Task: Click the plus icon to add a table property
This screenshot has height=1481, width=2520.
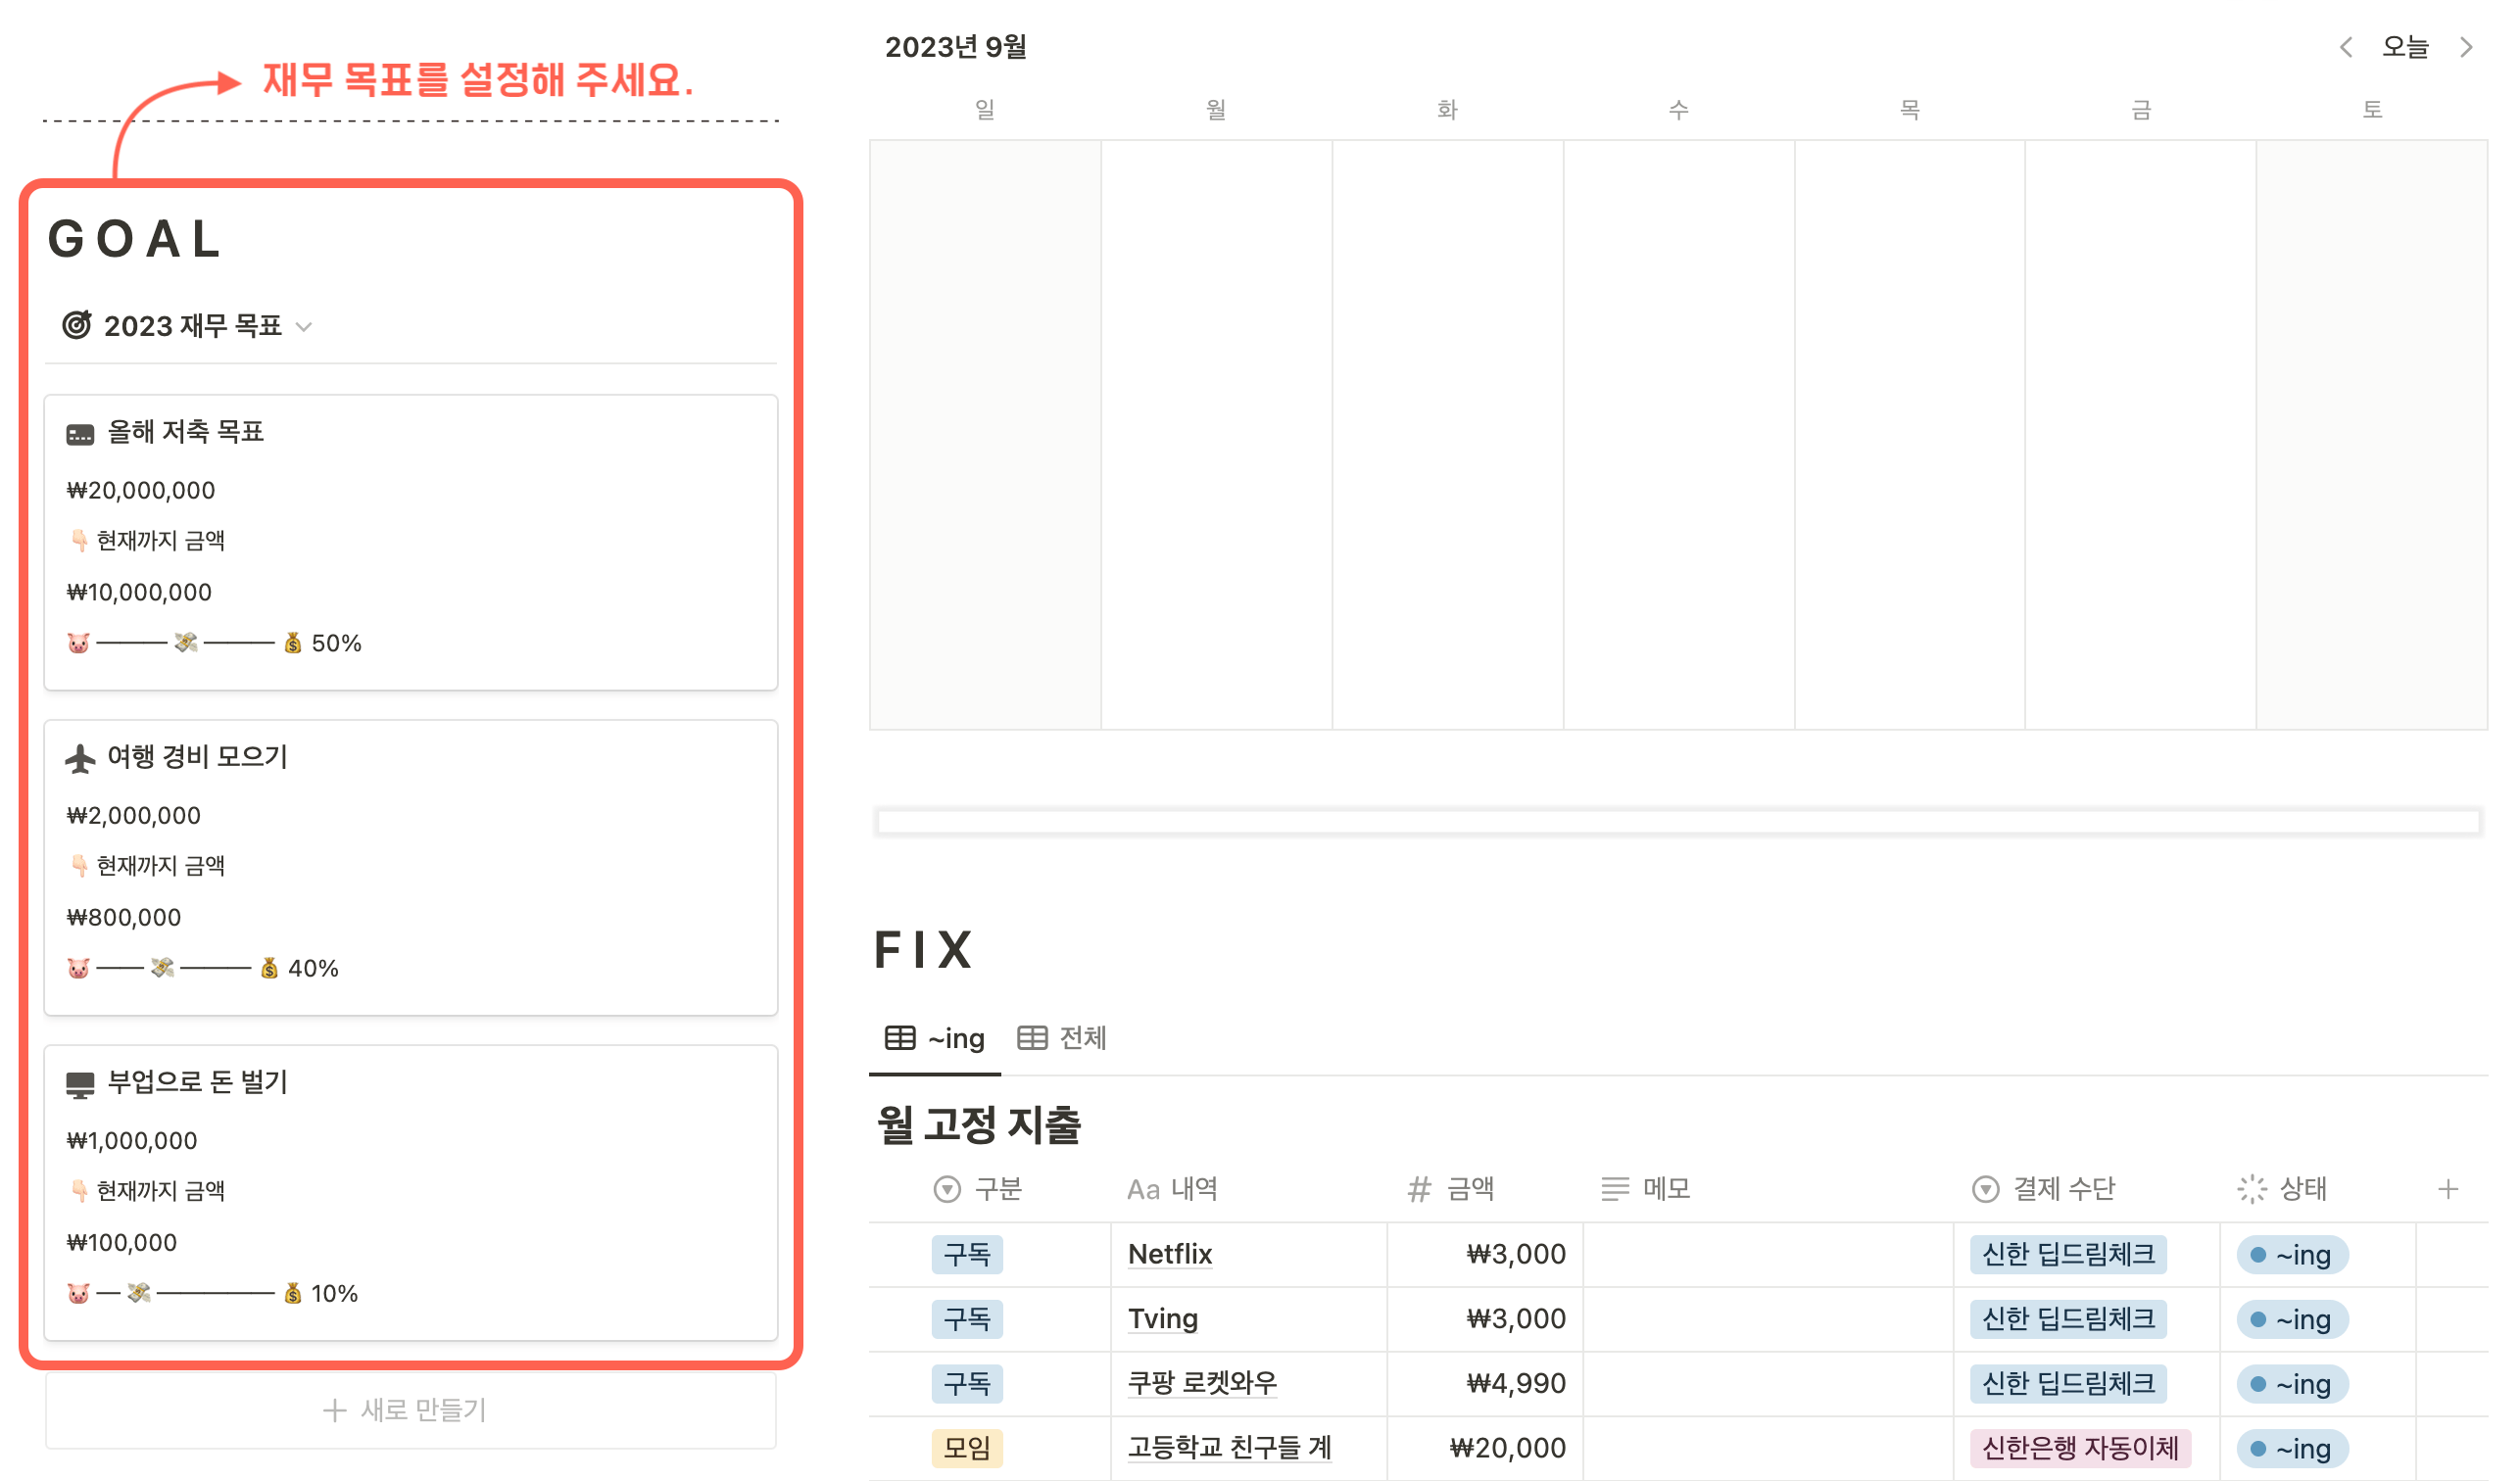Action: [x=2450, y=1189]
